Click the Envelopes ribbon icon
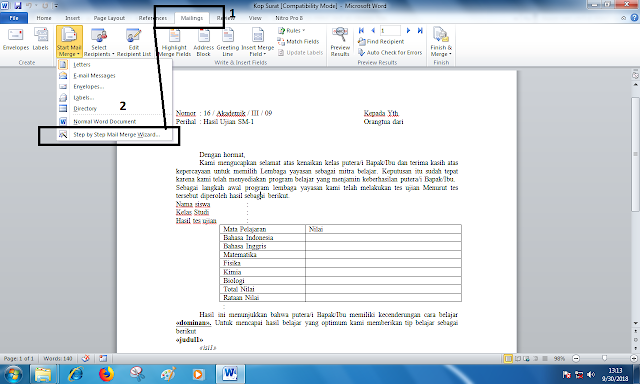 pyautogui.click(x=16, y=40)
